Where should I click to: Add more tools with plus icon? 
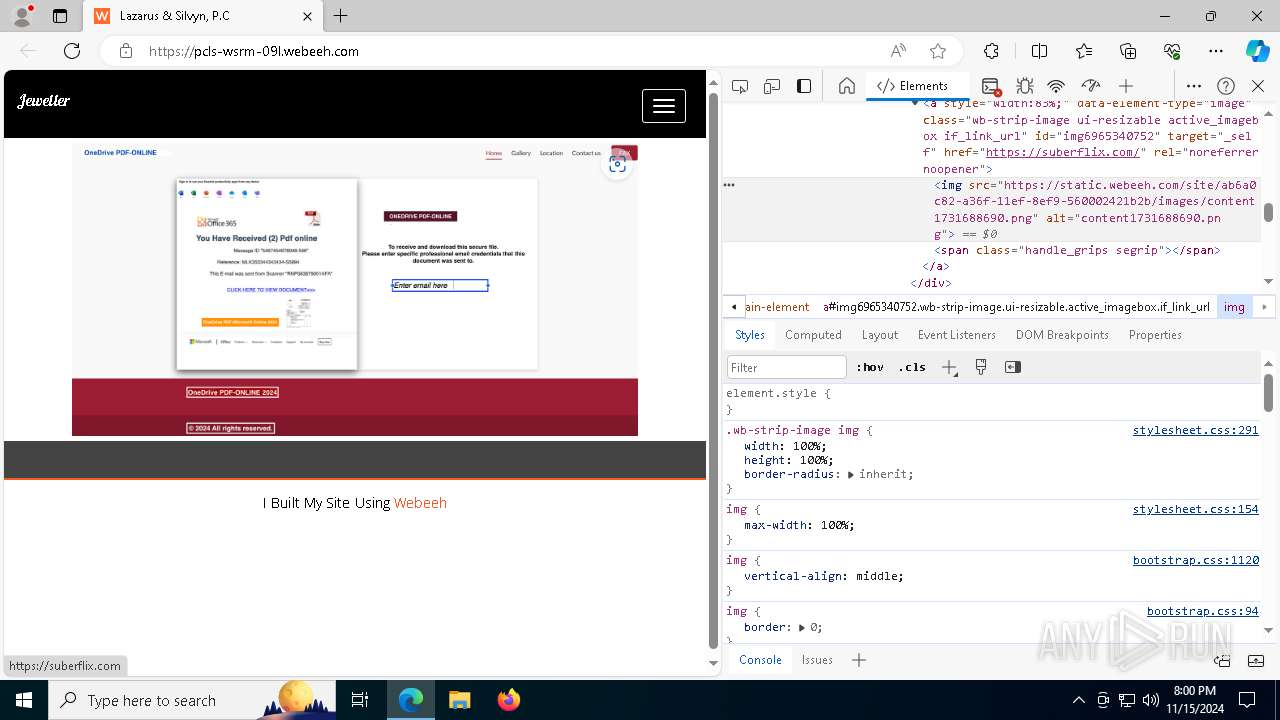(1126, 86)
